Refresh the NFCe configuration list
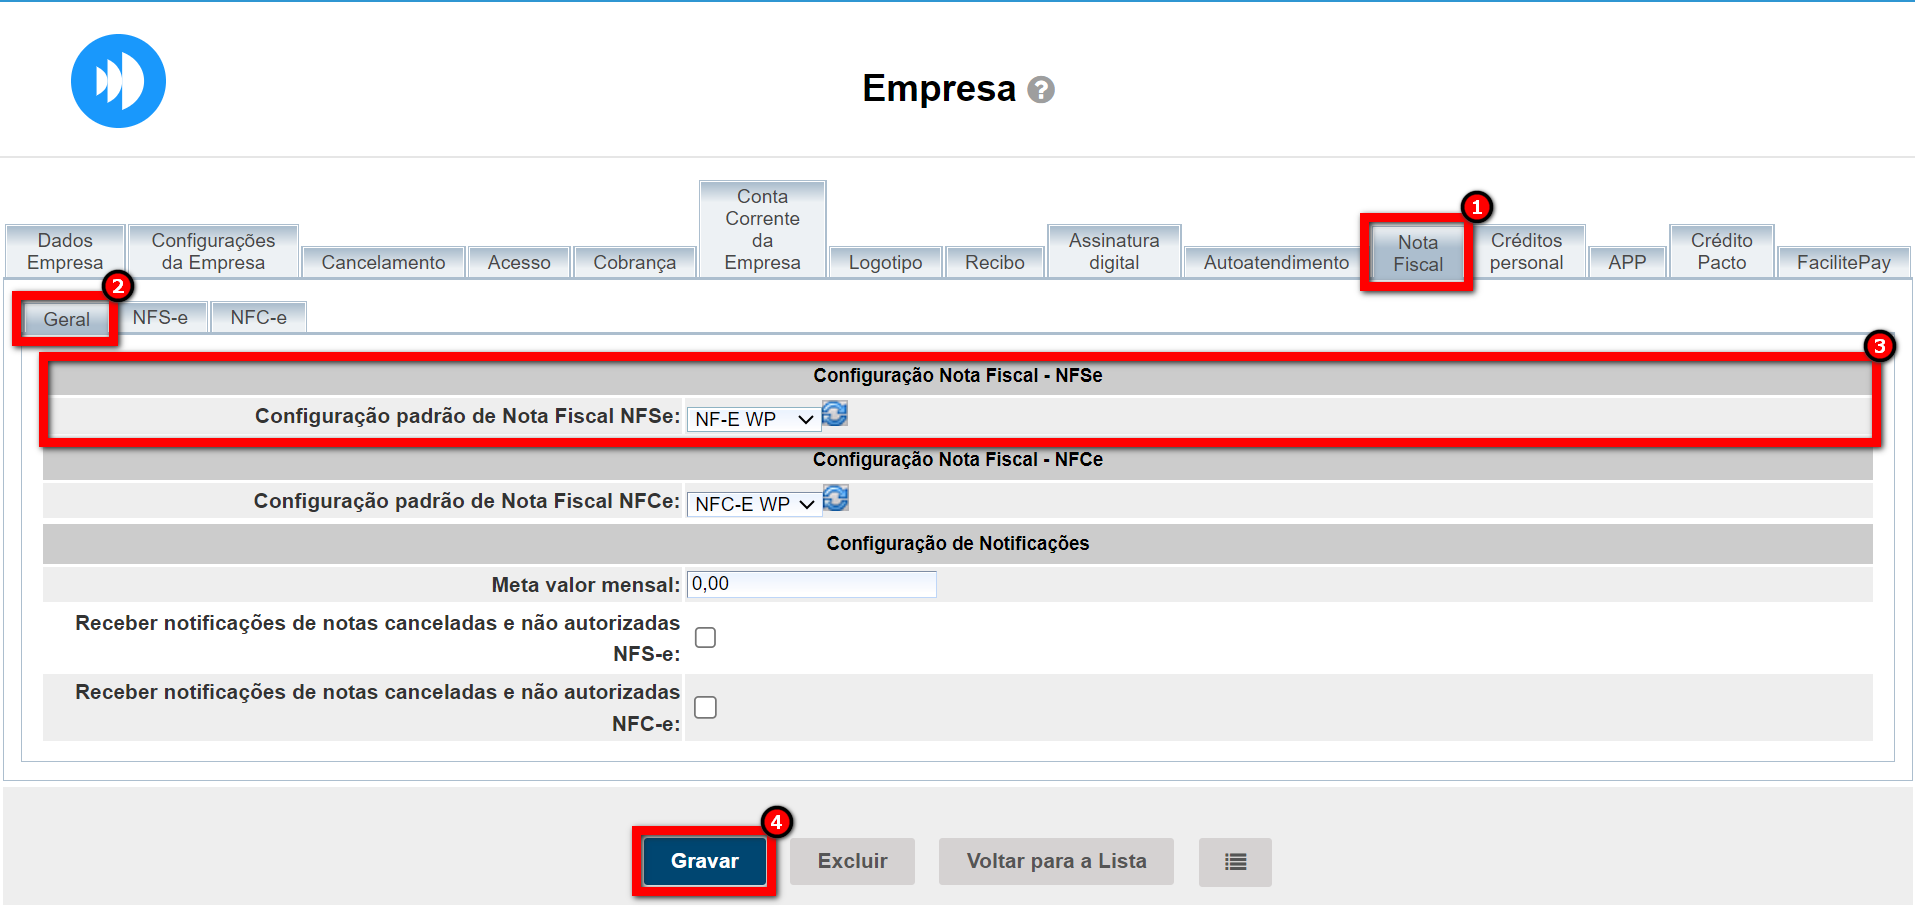The width and height of the screenshot is (1915, 907). pyautogui.click(x=836, y=498)
